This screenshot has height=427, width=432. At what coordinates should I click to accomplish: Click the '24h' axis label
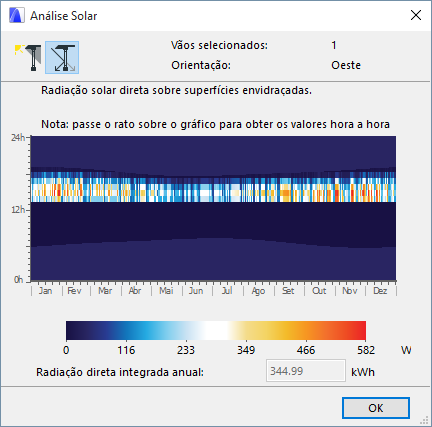tap(18, 138)
